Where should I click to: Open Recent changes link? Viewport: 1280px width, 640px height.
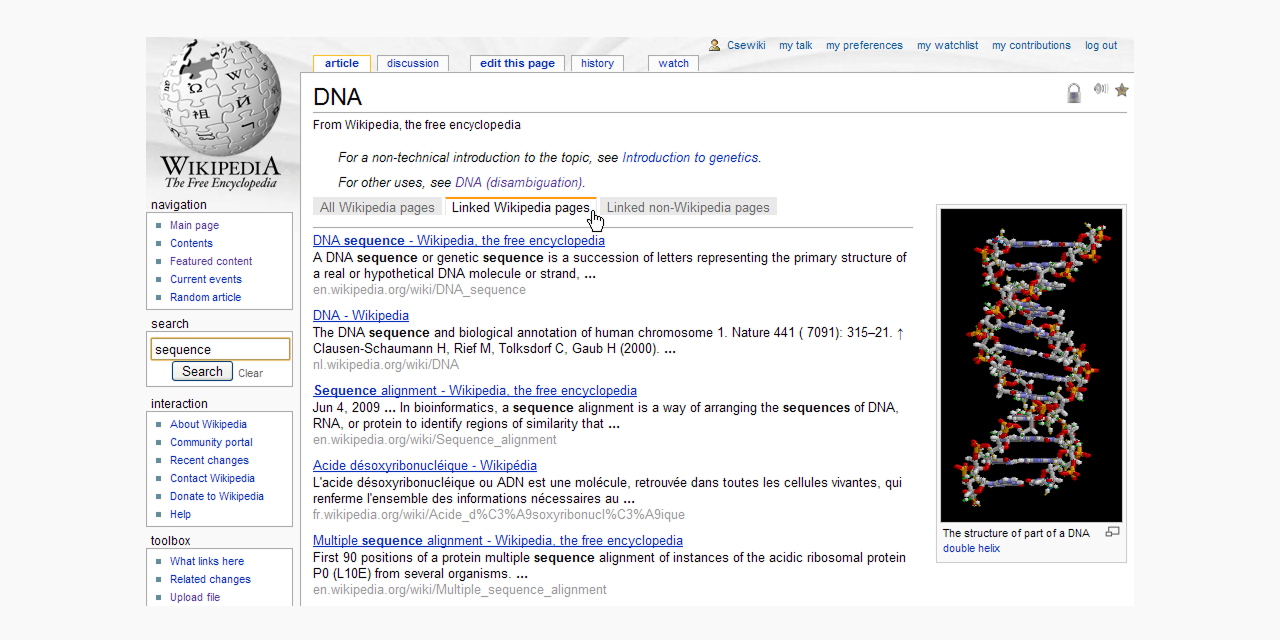point(209,460)
